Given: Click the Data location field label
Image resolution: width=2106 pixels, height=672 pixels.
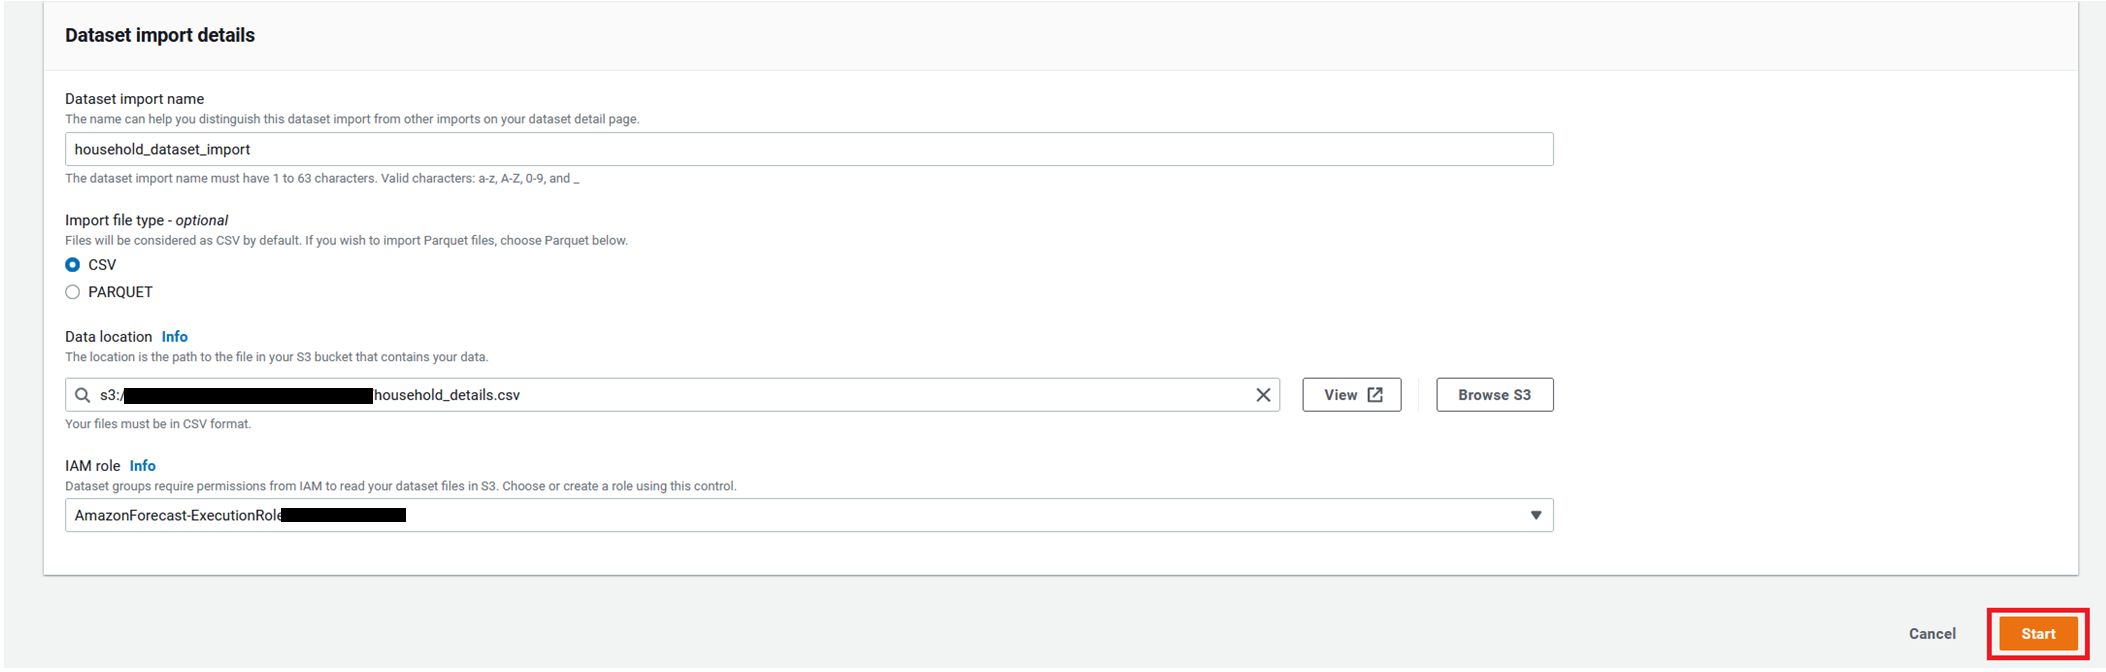Looking at the screenshot, I should (x=109, y=337).
